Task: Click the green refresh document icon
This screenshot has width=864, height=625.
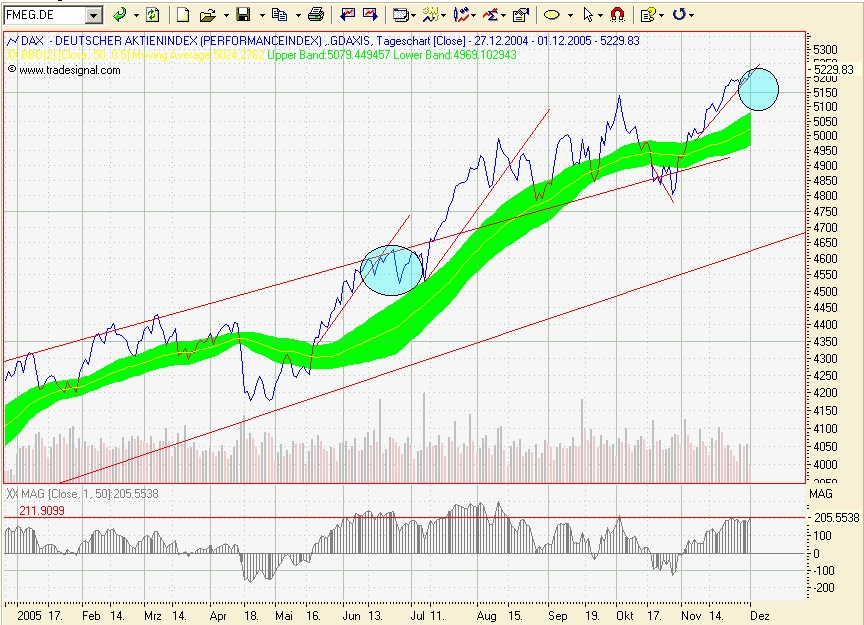Action: point(153,15)
